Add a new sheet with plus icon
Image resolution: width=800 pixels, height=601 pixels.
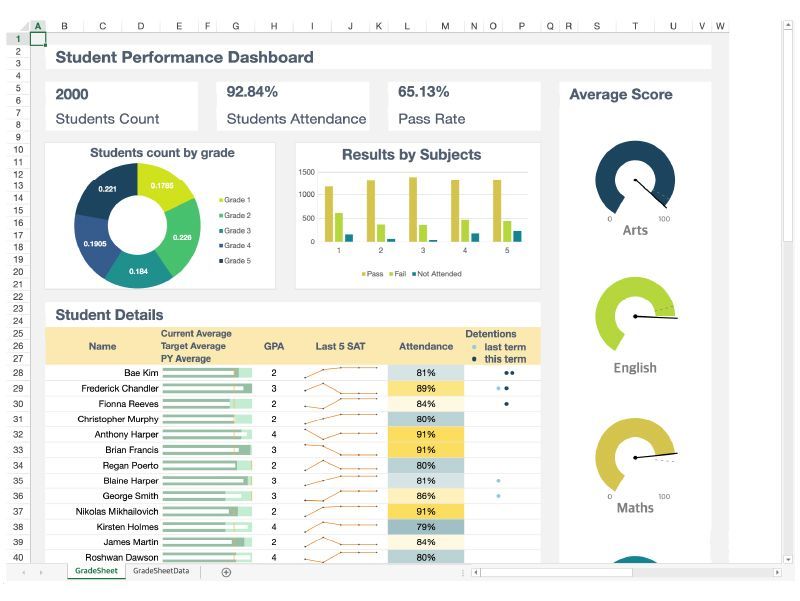226,572
